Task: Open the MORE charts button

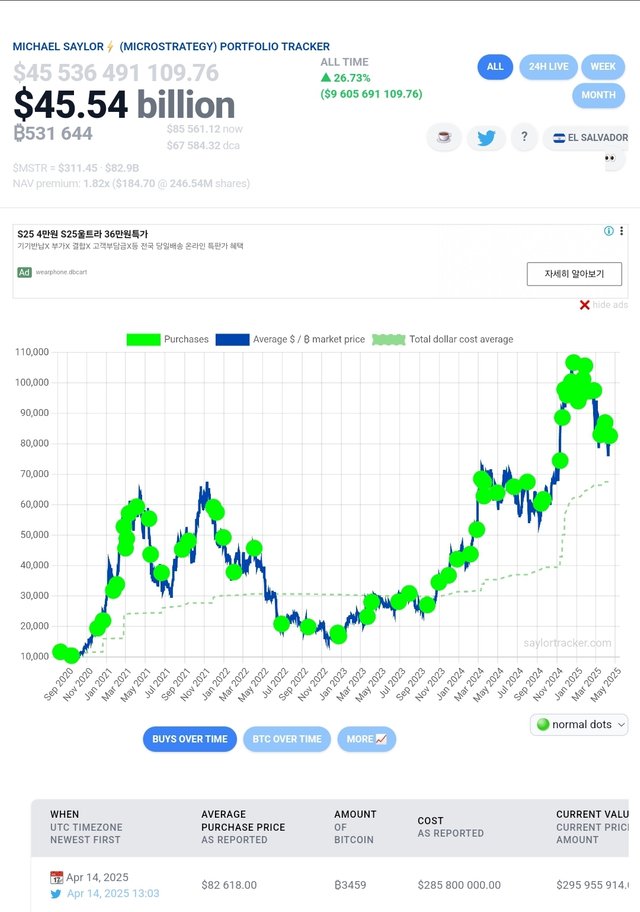Action: [367, 739]
